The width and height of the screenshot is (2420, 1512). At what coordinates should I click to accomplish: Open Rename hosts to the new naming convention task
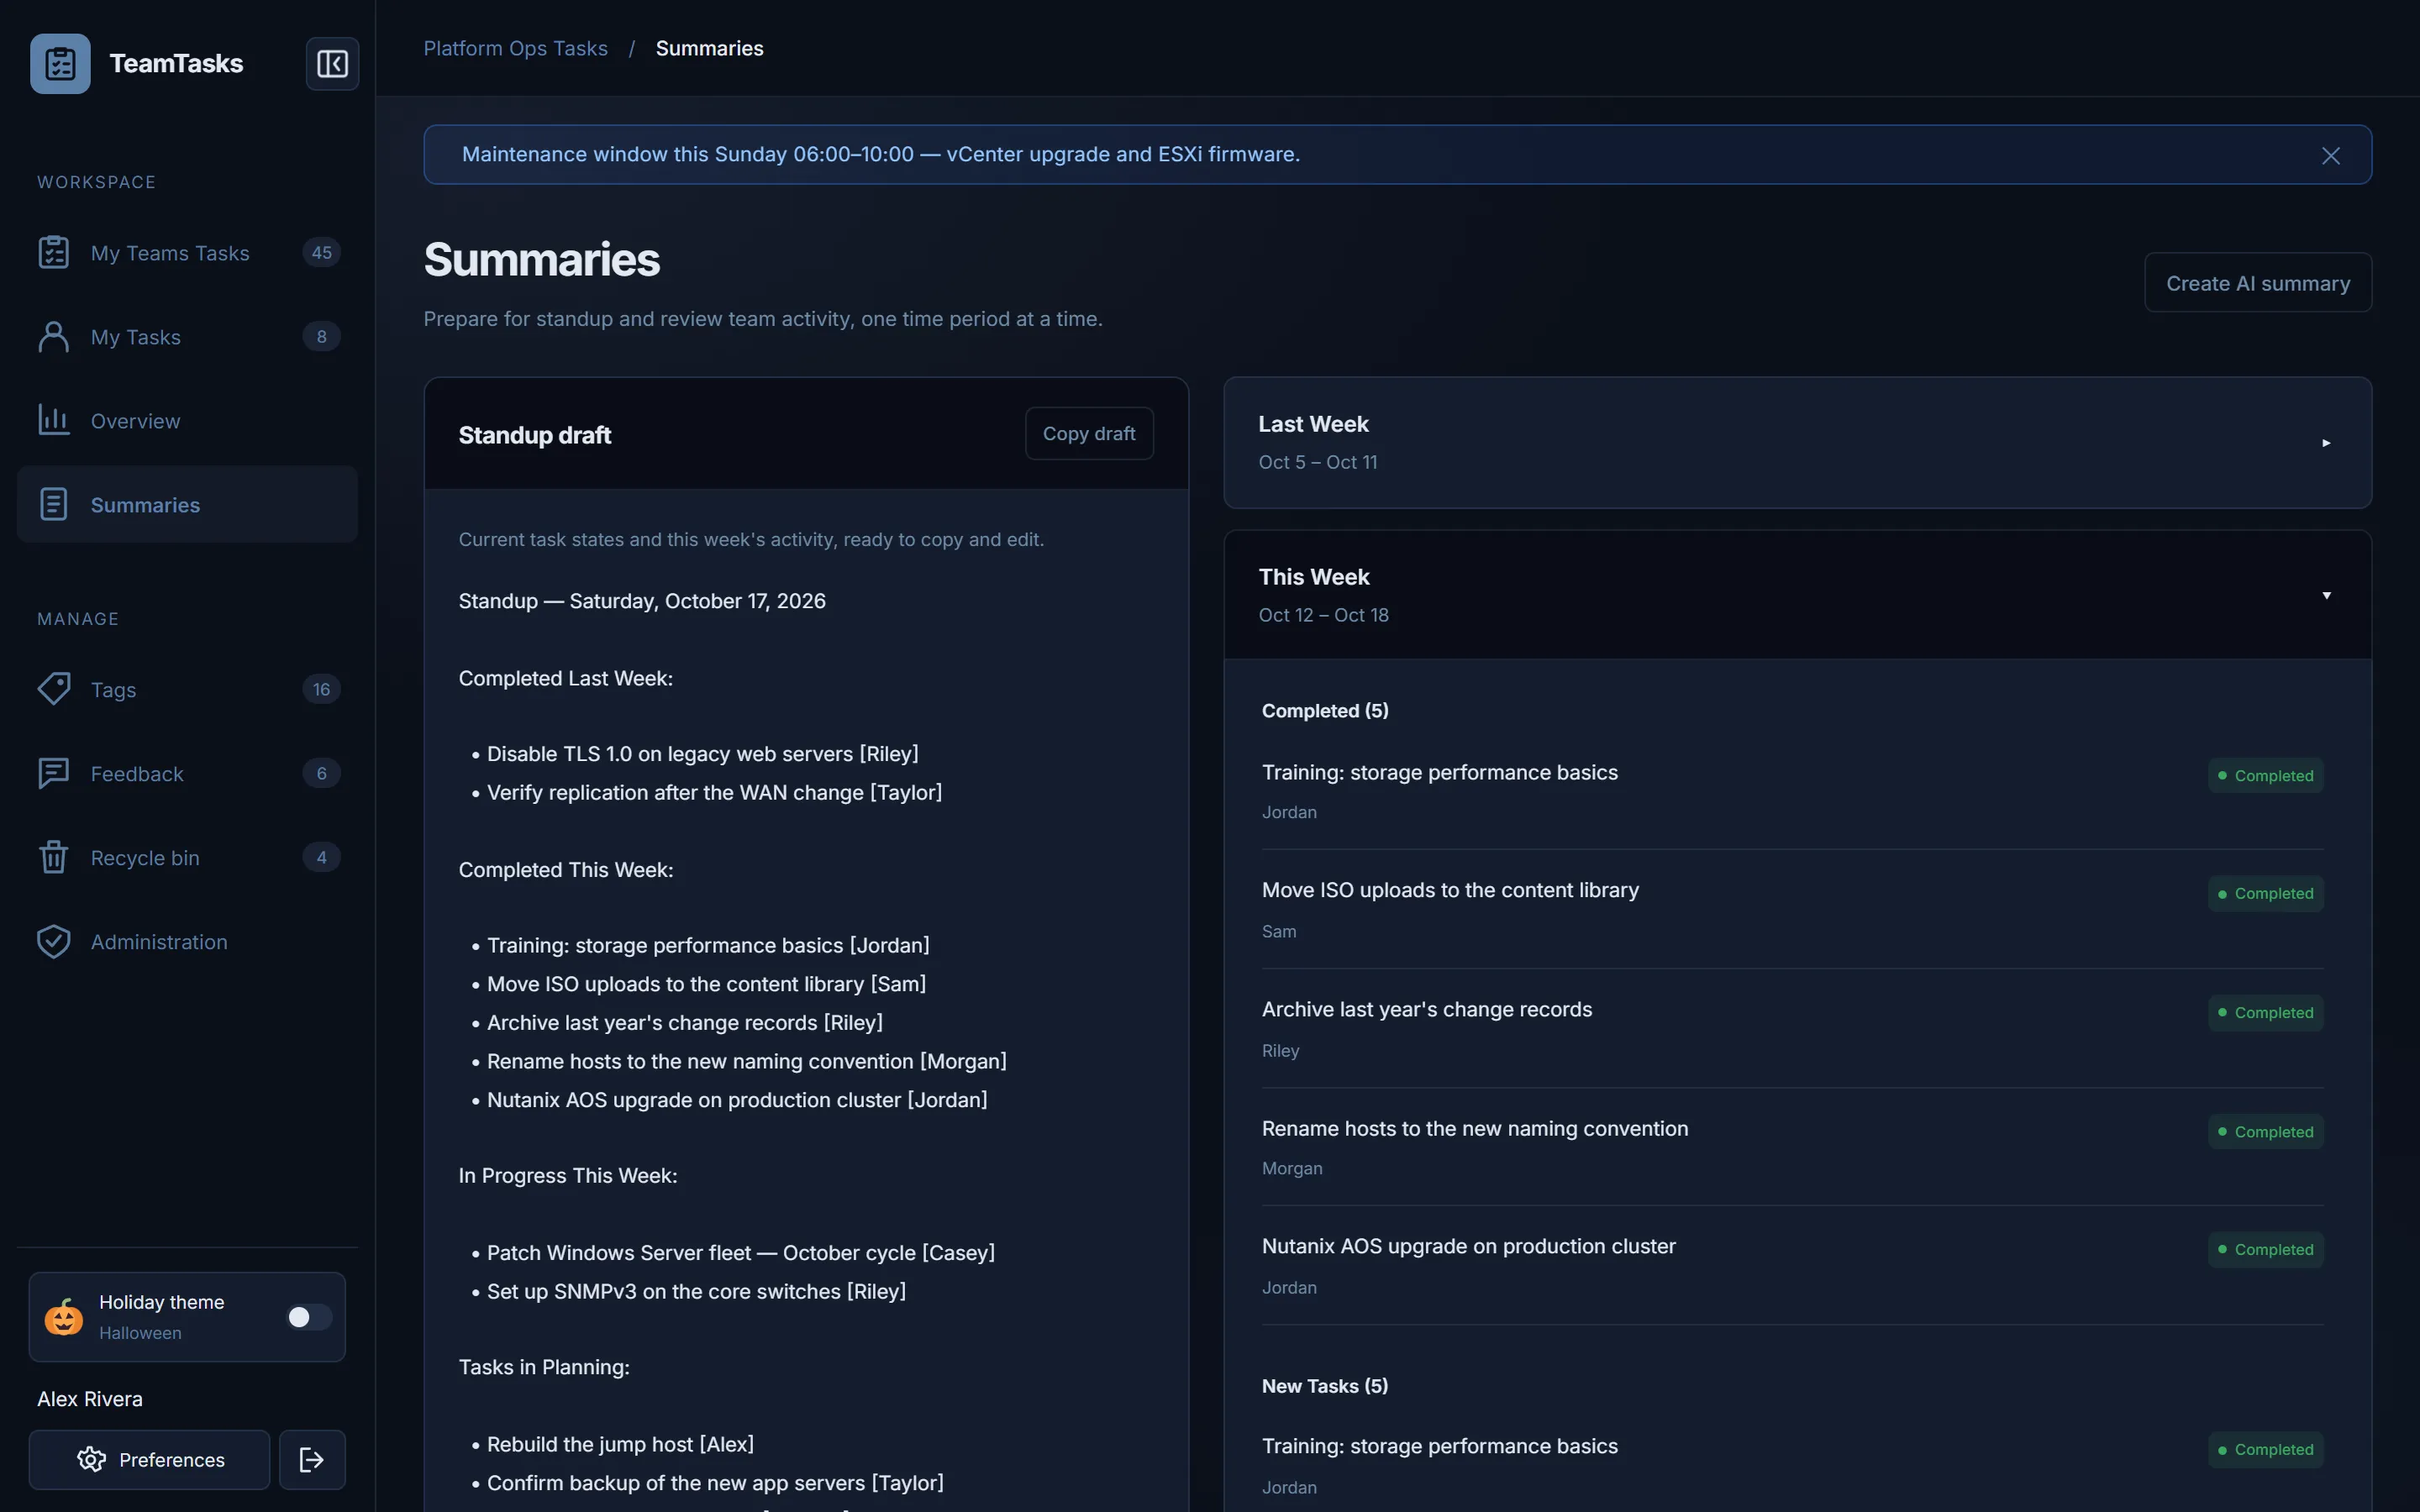(x=1474, y=1128)
